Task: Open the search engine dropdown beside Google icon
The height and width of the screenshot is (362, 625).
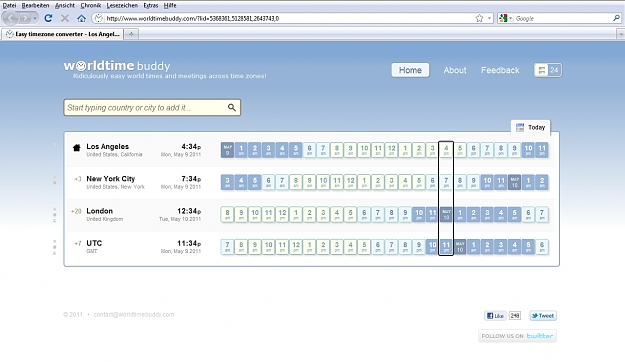Action: point(511,18)
